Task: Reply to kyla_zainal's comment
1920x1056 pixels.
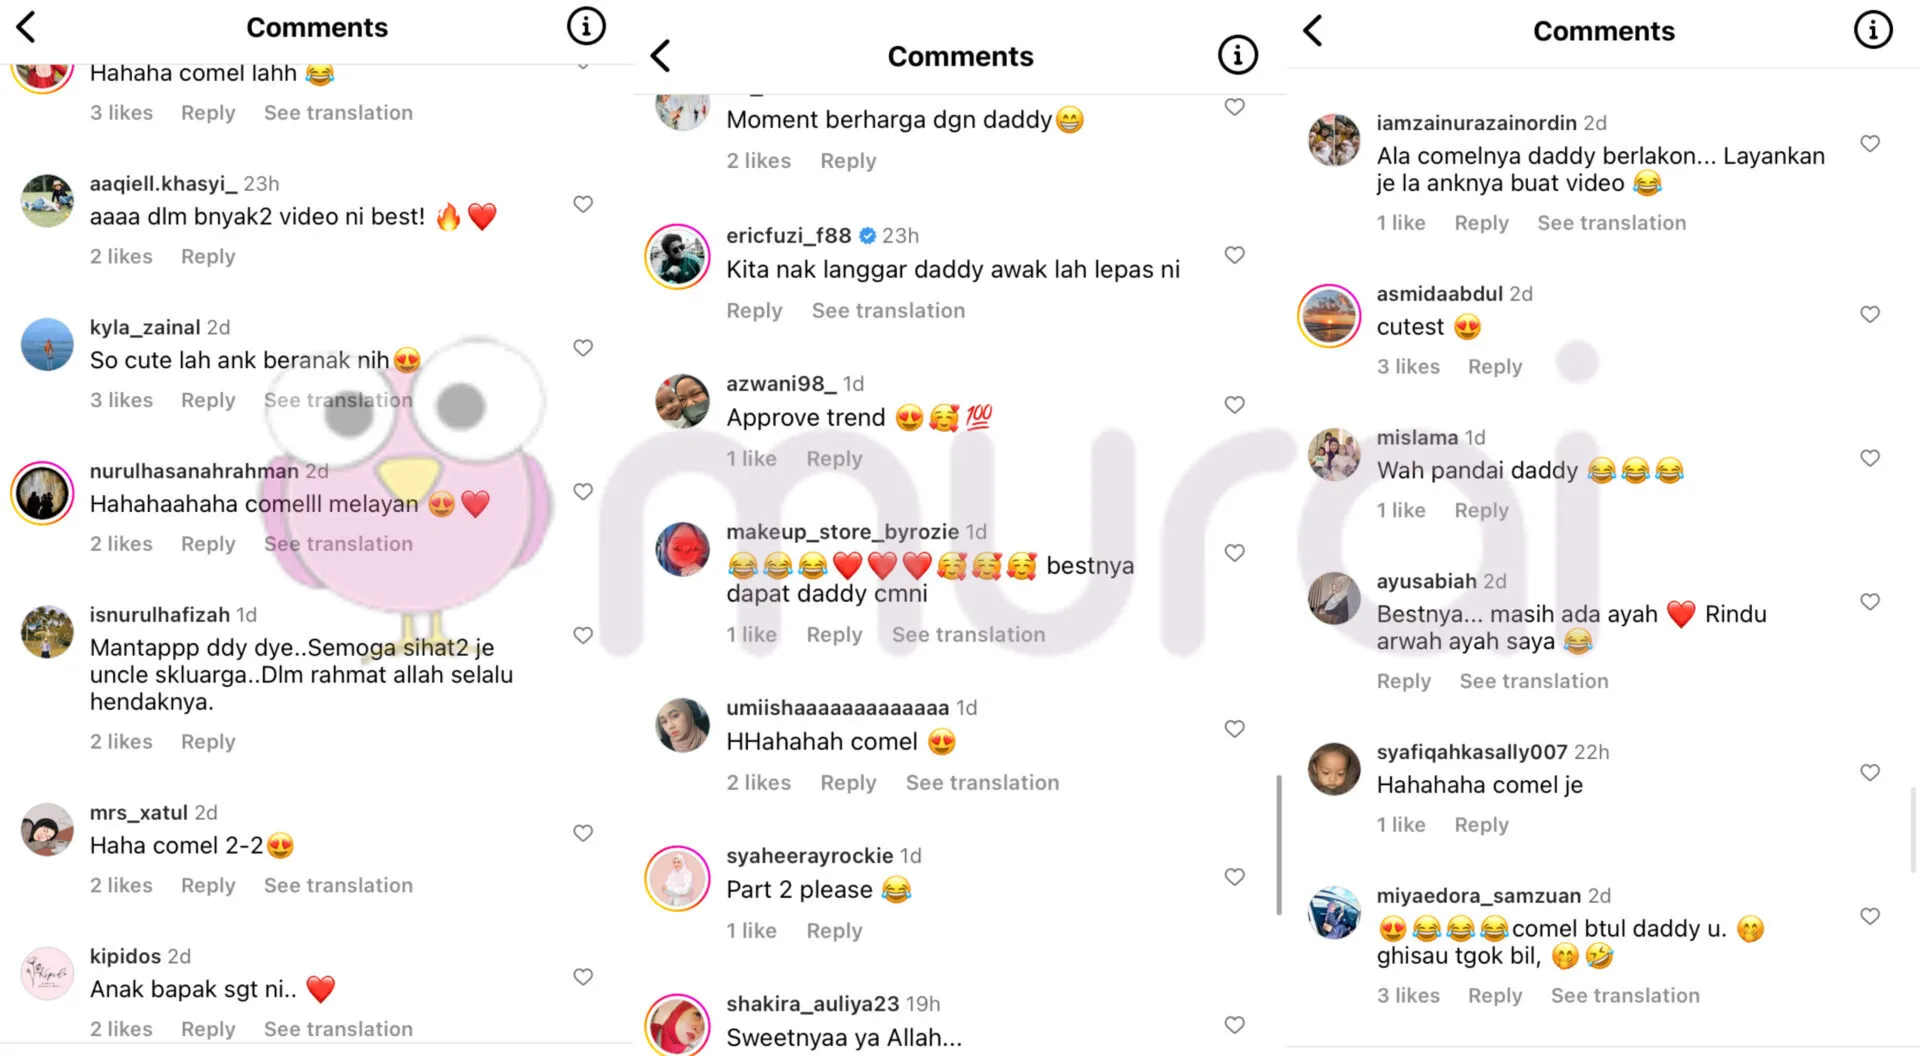Action: [208, 400]
